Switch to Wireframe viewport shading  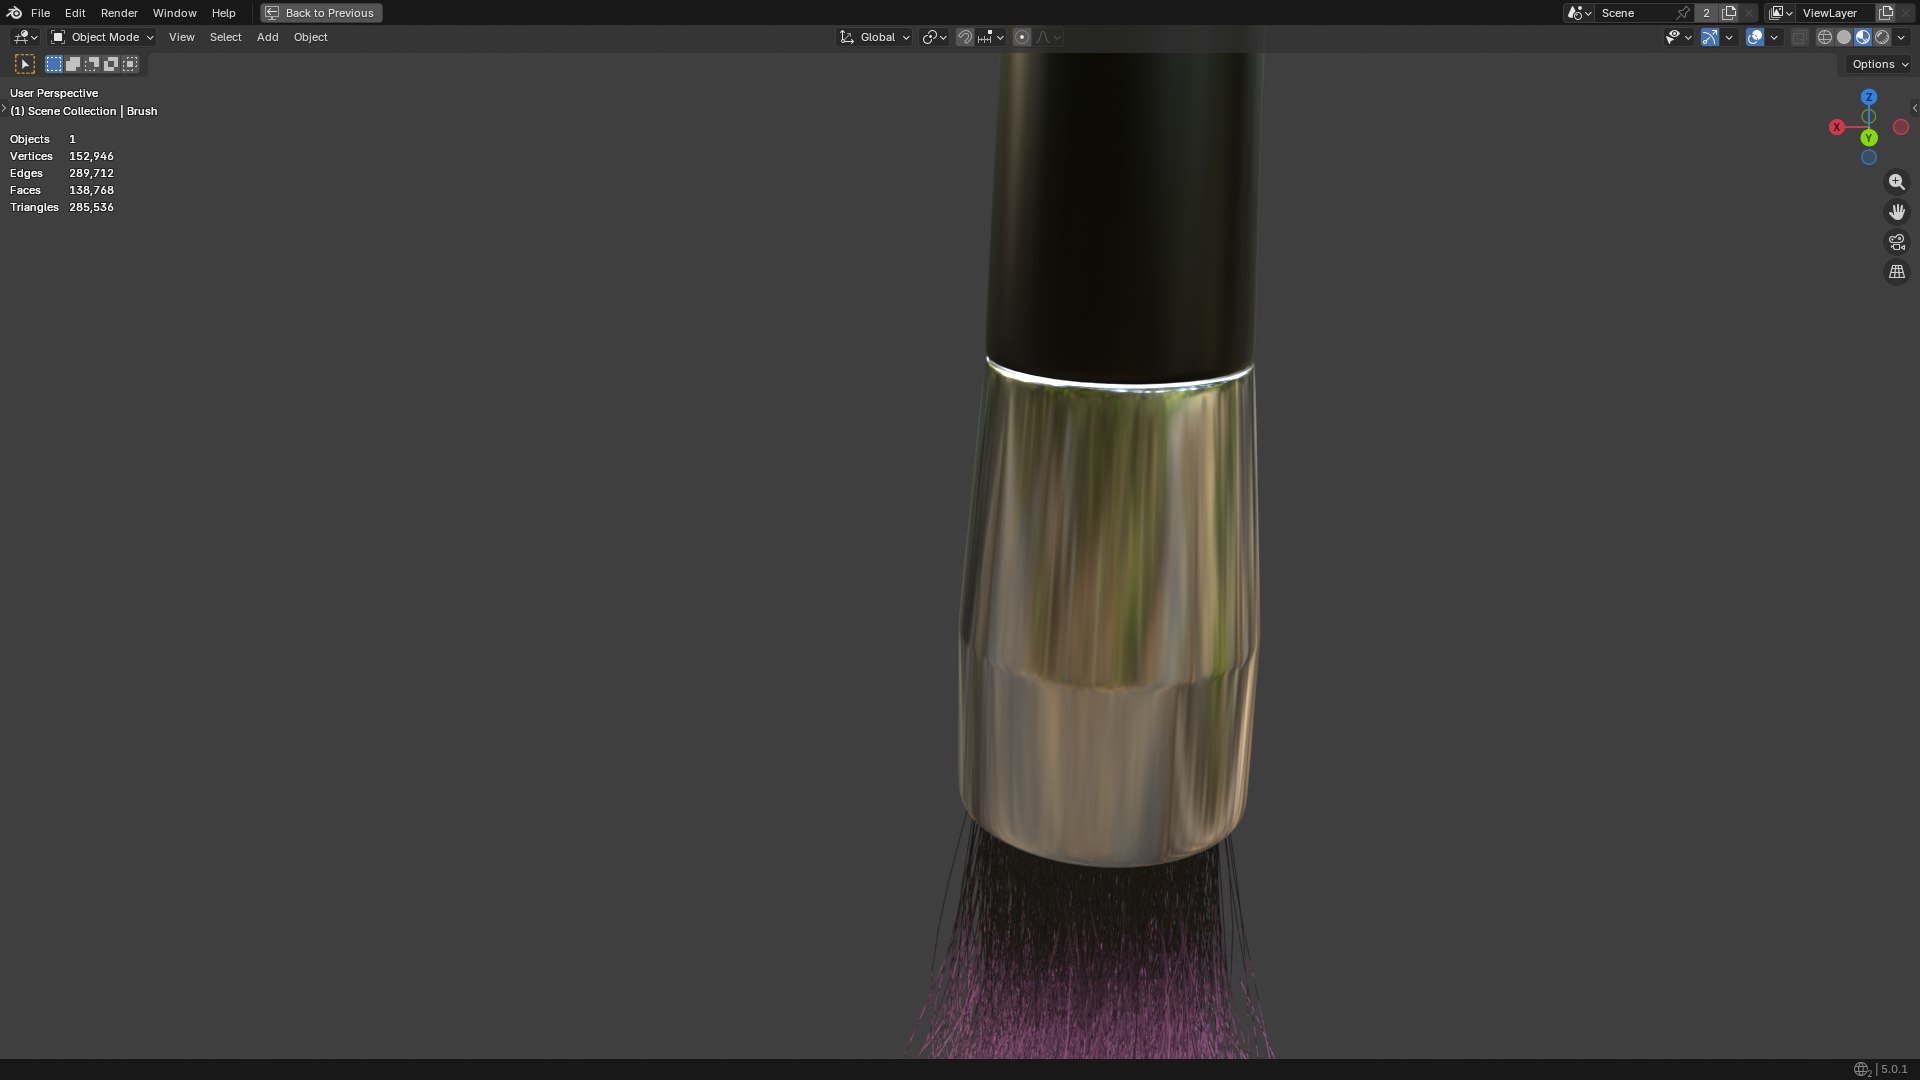(x=1825, y=37)
